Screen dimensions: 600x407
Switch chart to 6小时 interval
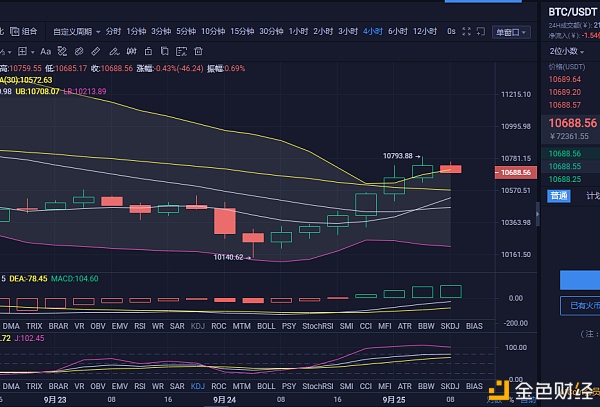pos(398,31)
